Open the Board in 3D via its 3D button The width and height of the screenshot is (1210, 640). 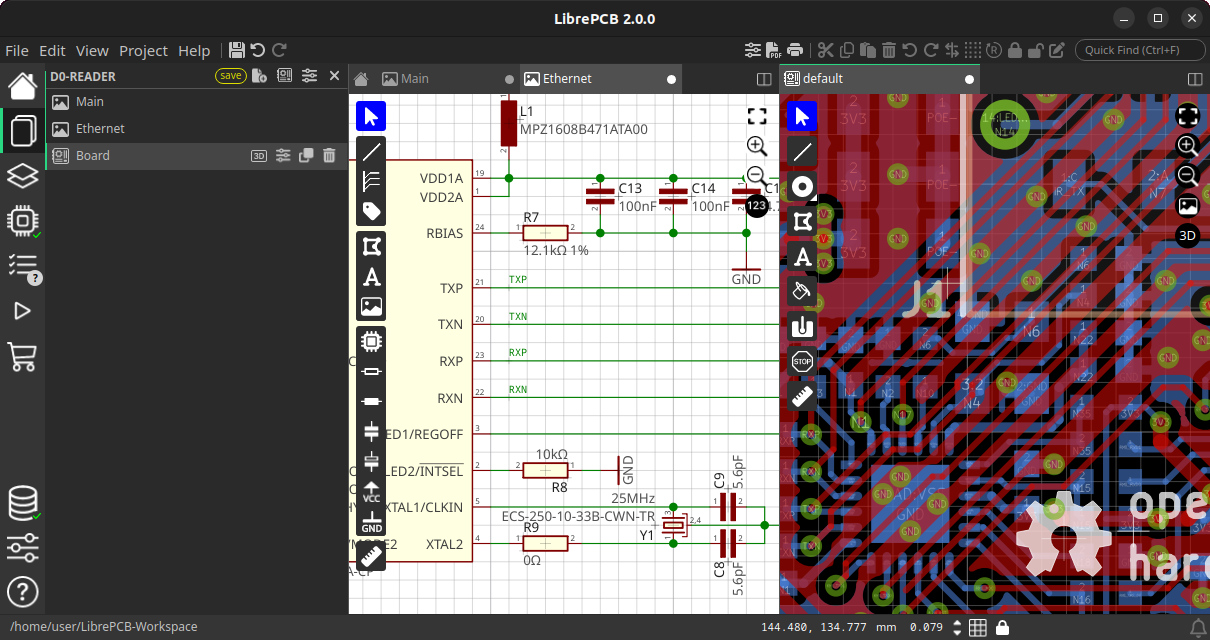(x=259, y=155)
